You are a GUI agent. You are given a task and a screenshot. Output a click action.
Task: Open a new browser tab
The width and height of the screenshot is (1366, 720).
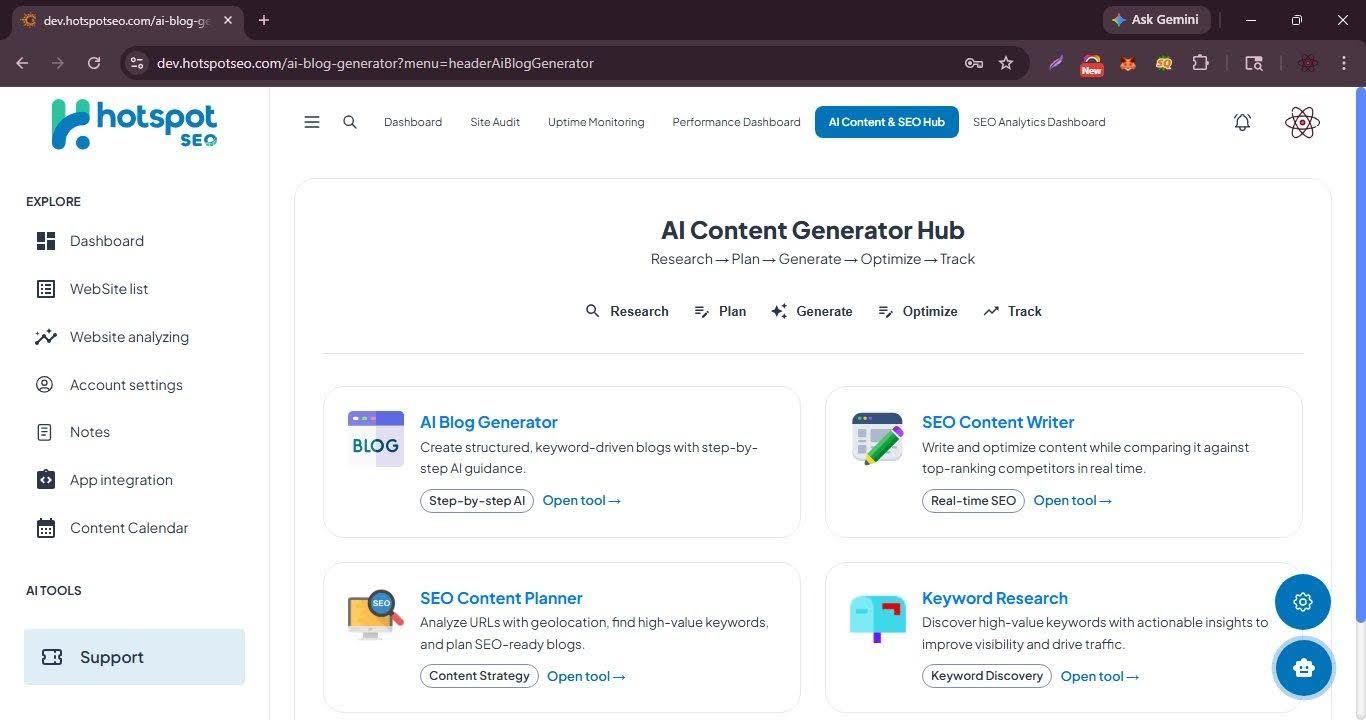pyautogui.click(x=264, y=20)
